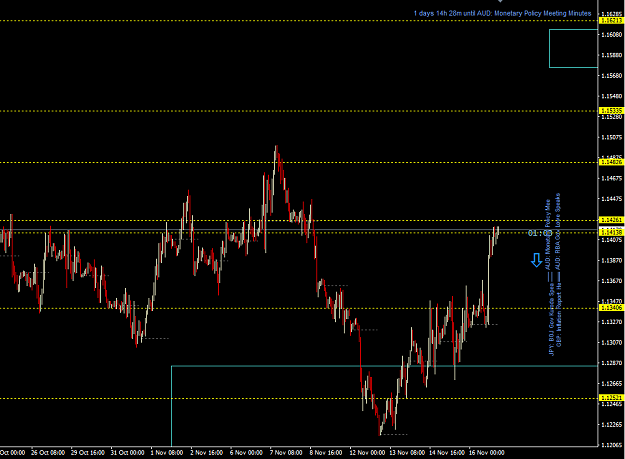Click the 1.12265 price scale value
Image resolution: width=625 pixels, height=459 pixels.
612,425
